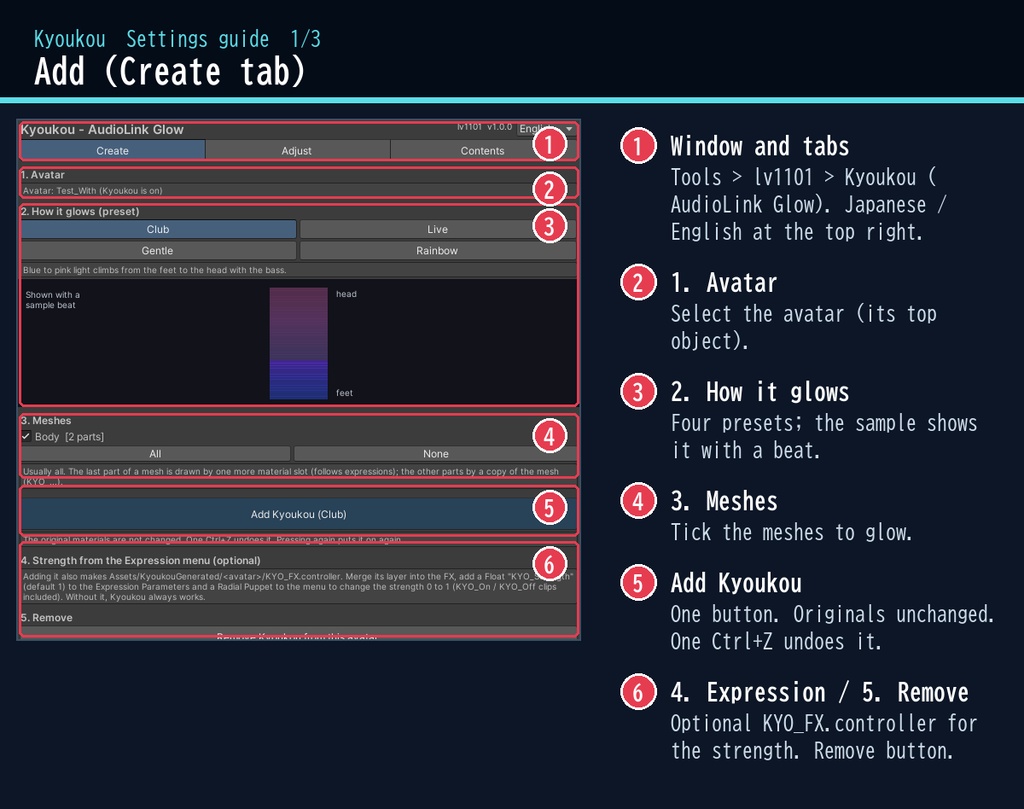This screenshot has height=809, width=1024.
Task: Click the Add Kyoukou (Club) button
Action: (x=298, y=514)
